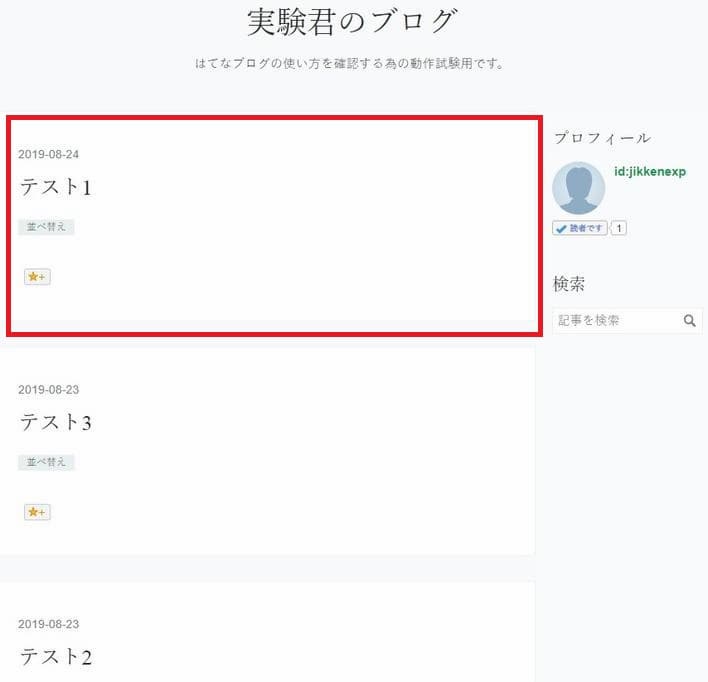Viewport: 708px width, 682px height.
Task: Open the 2019-08-24 date archive link
Action: [48, 154]
